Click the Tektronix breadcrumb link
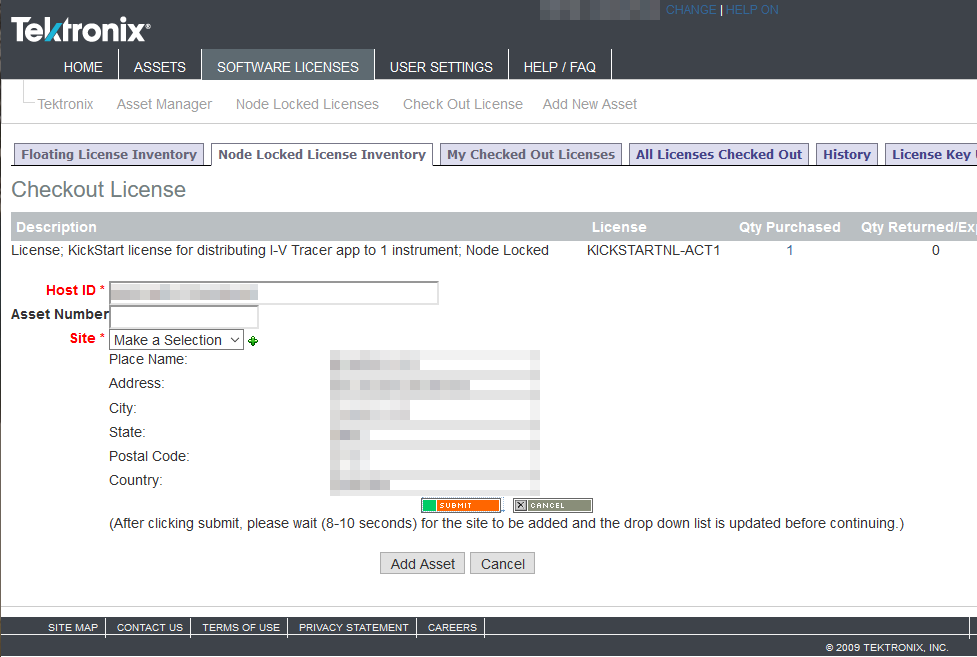 (x=65, y=104)
